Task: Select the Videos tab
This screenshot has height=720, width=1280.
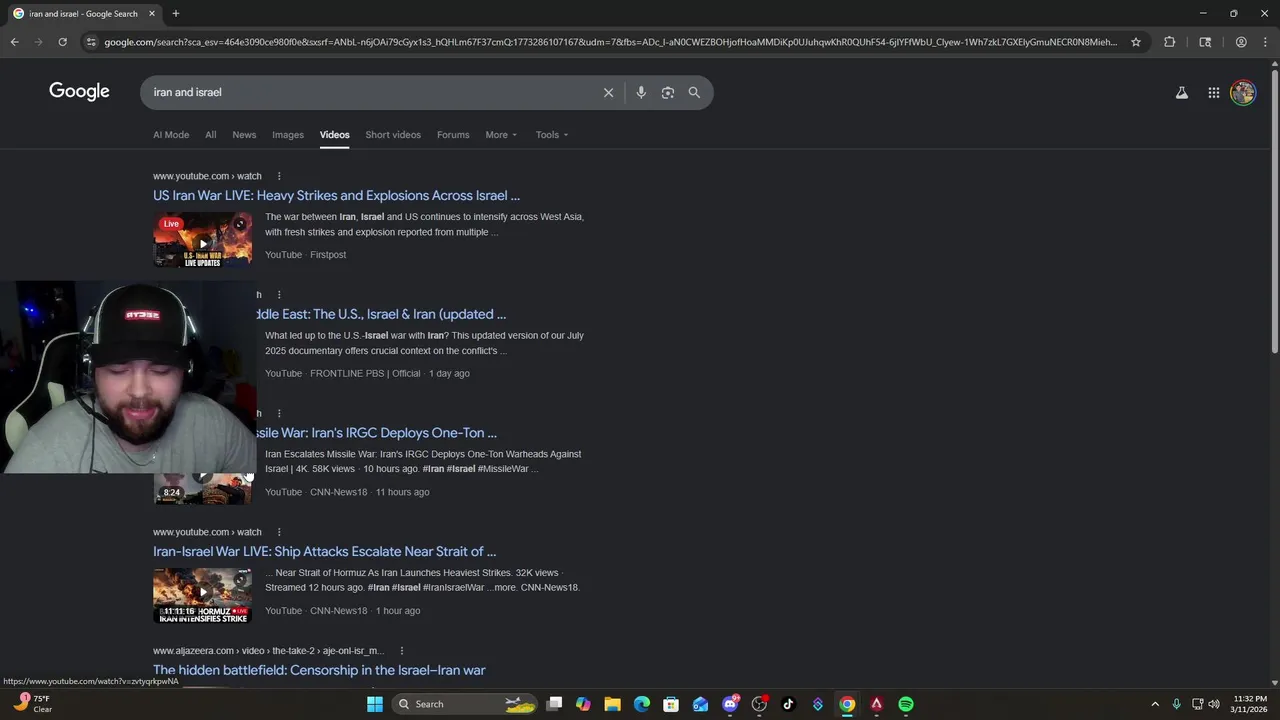Action: pyautogui.click(x=334, y=135)
